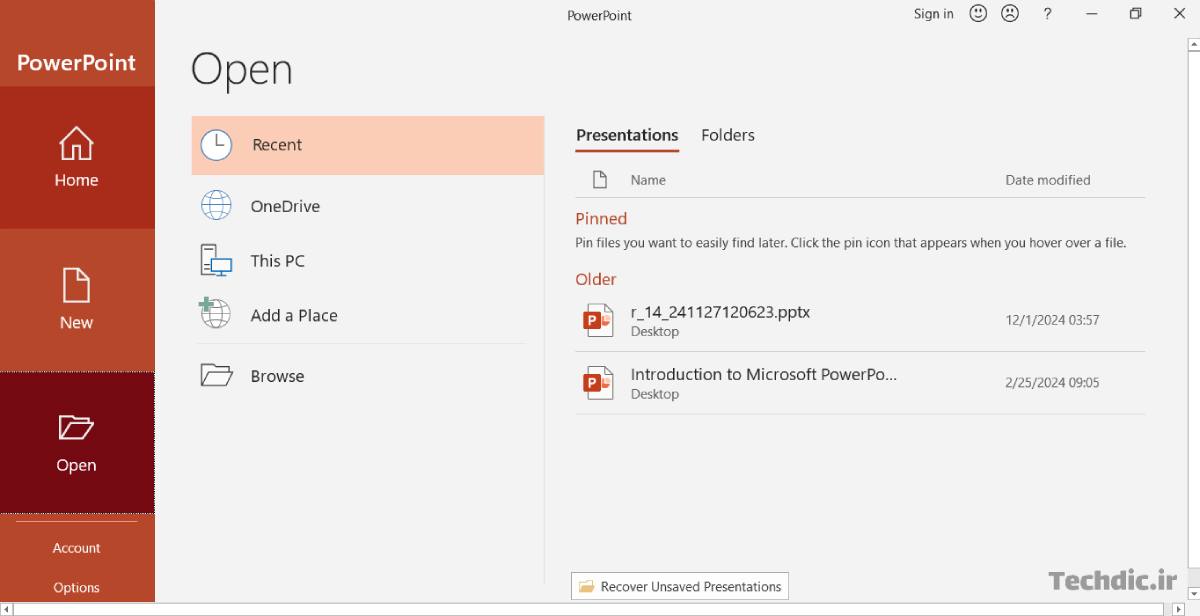Click the Open folder icon in sidebar
Screen dimensions: 1200x616
click(76, 428)
